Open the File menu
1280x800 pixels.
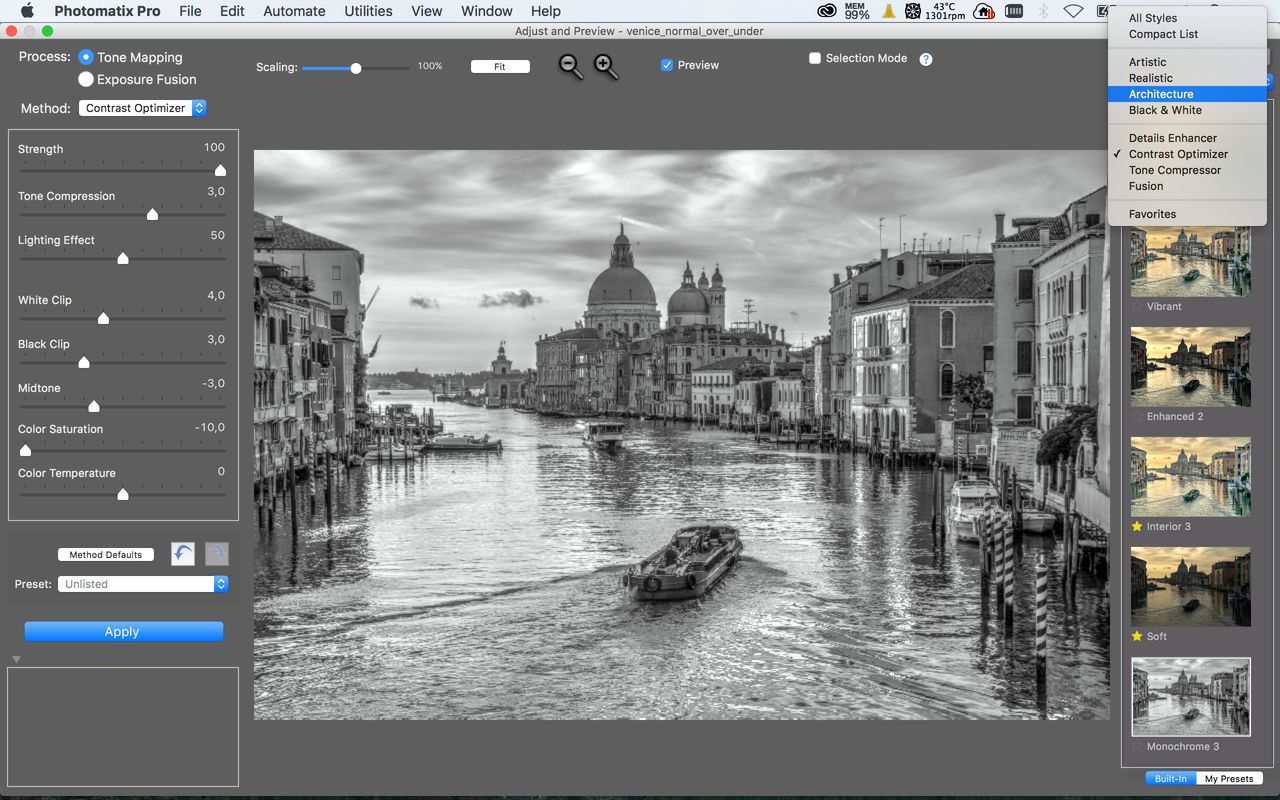(190, 11)
